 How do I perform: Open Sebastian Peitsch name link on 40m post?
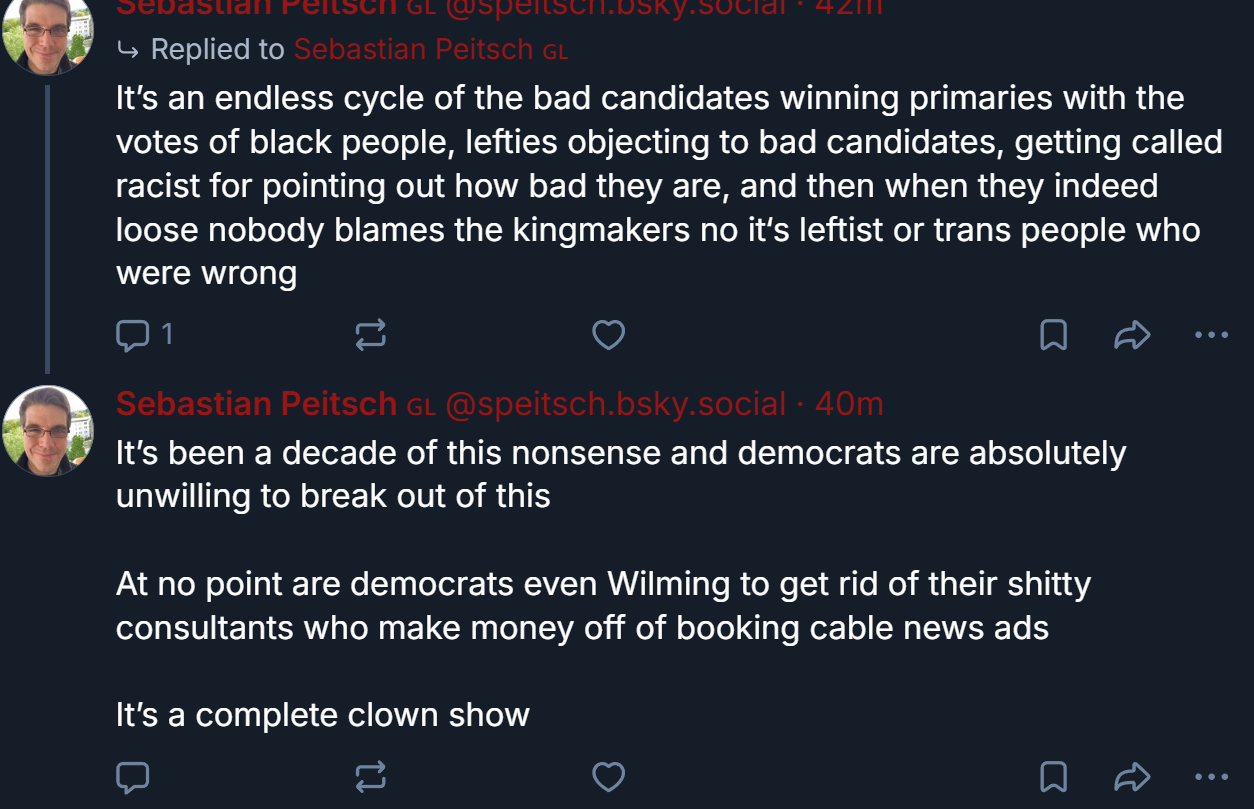pos(256,404)
